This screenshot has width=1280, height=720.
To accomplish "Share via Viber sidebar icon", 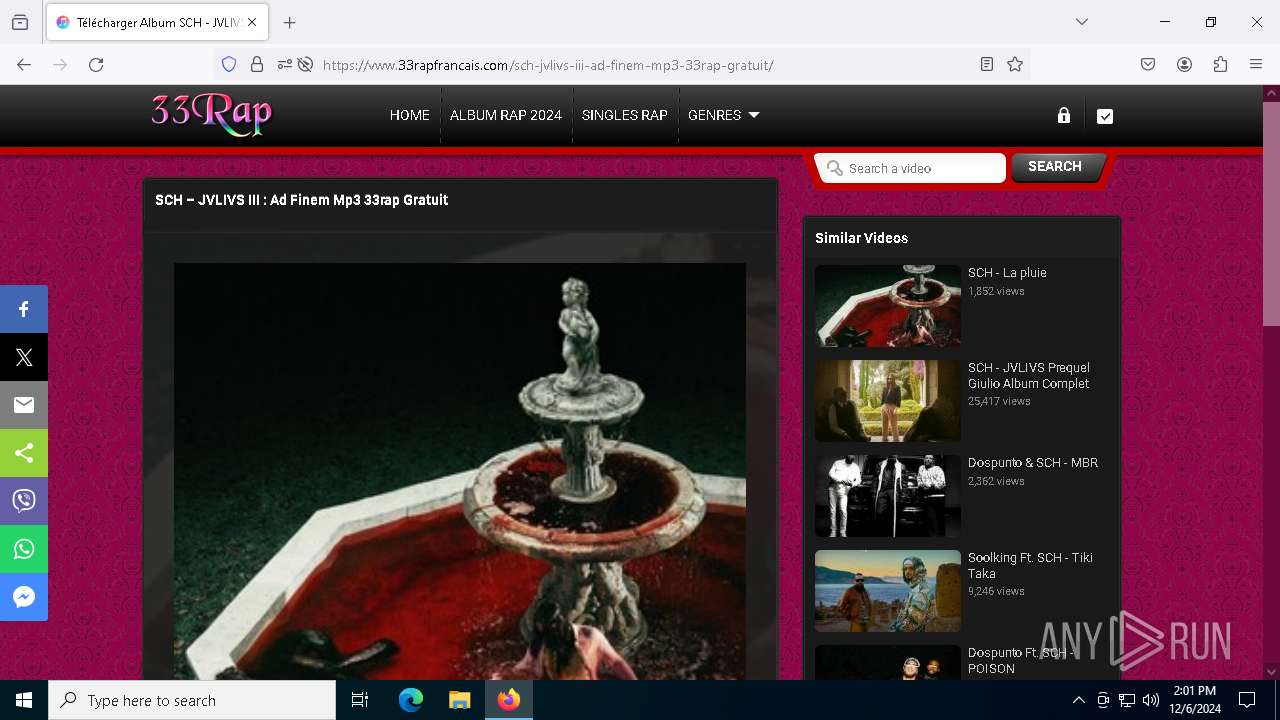I will pyautogui.click(x=24, y=501).
